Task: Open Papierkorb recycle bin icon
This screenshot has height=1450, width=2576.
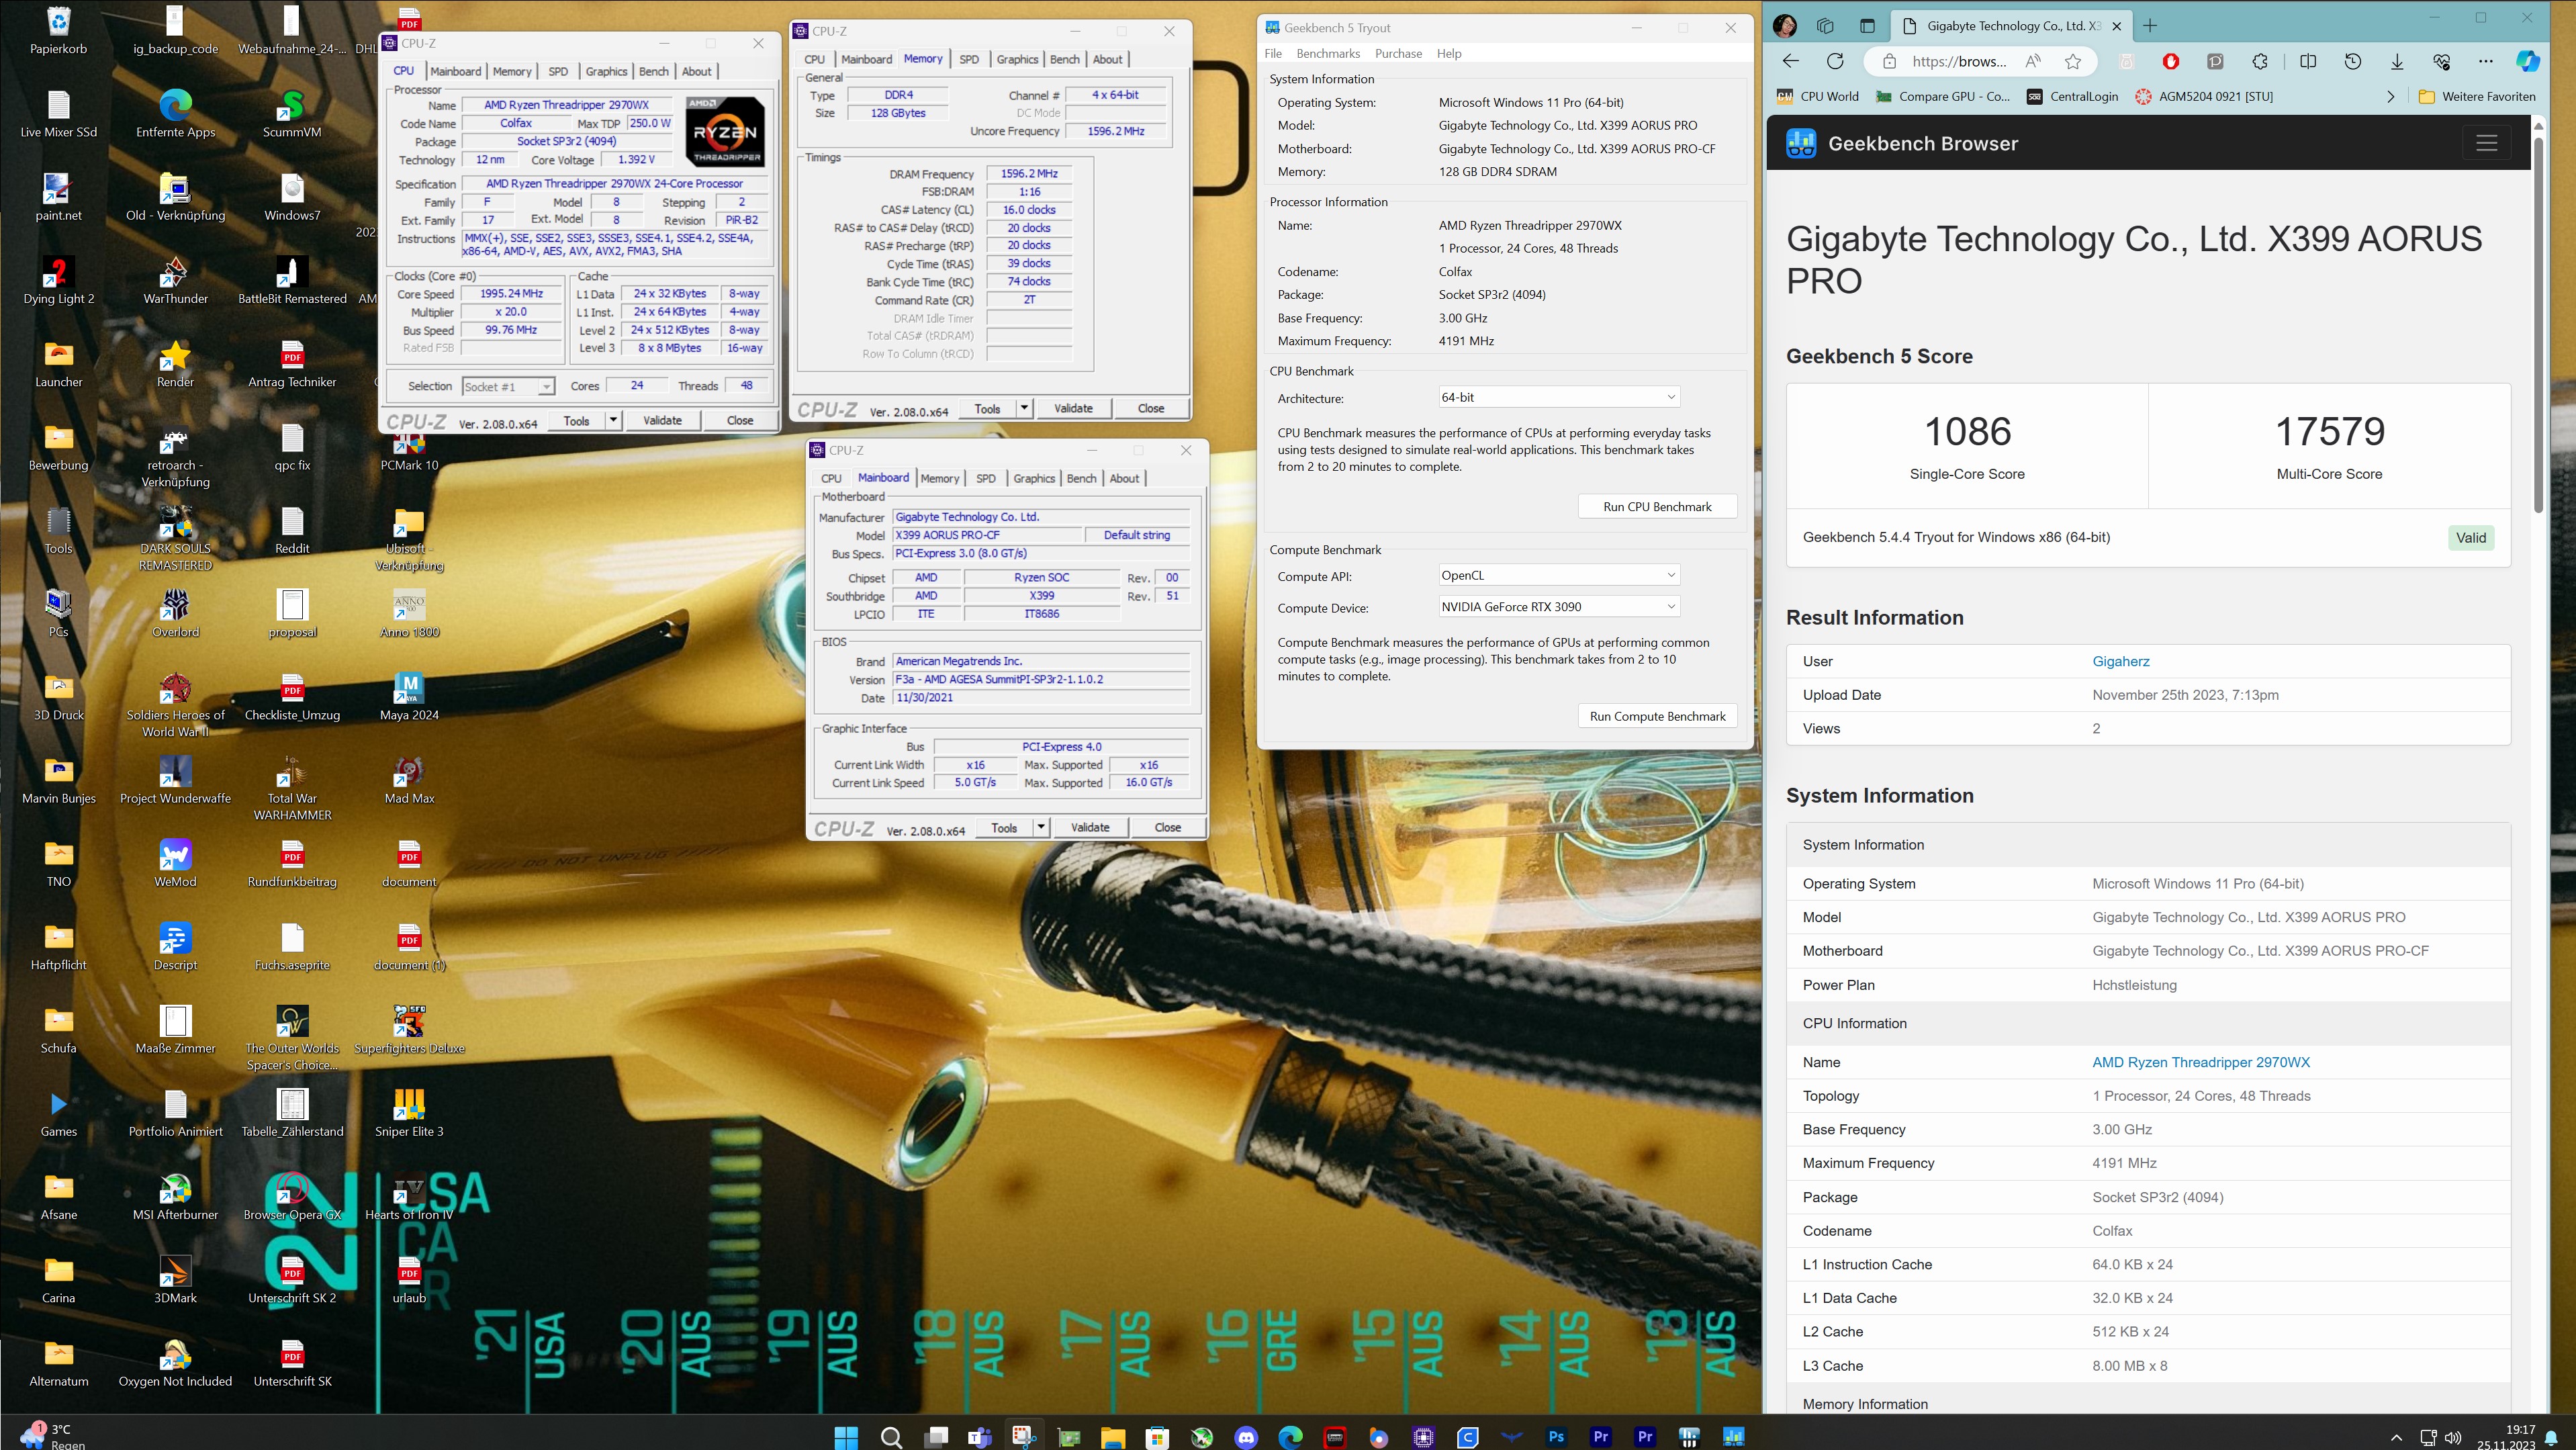Action: [x=58, y=31]
